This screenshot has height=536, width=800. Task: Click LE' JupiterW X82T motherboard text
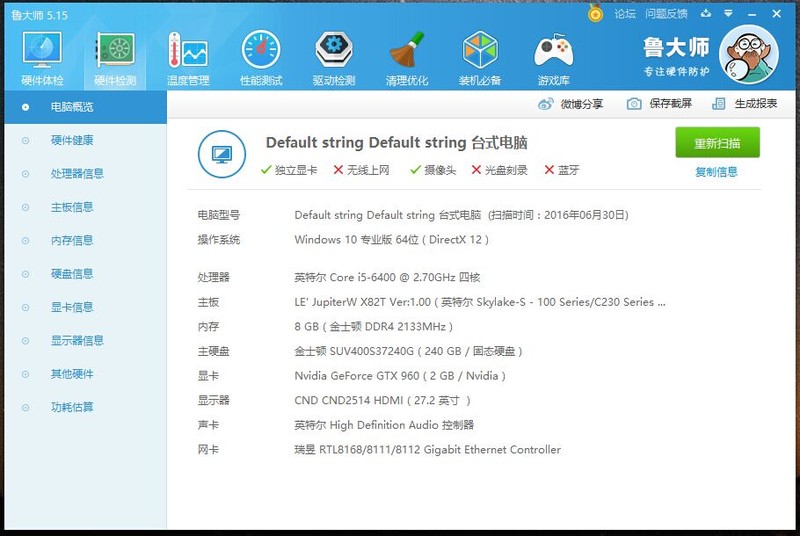[480, 302]
